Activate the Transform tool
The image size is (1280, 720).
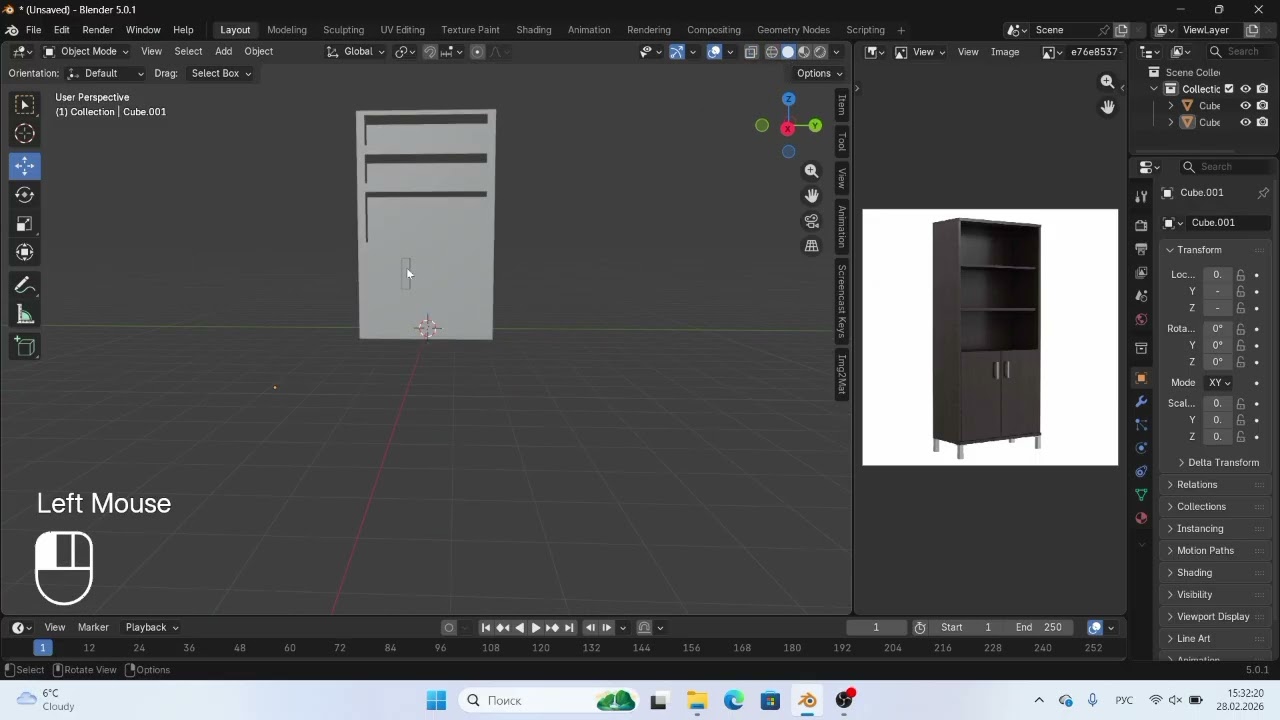(x=25, y=253)
